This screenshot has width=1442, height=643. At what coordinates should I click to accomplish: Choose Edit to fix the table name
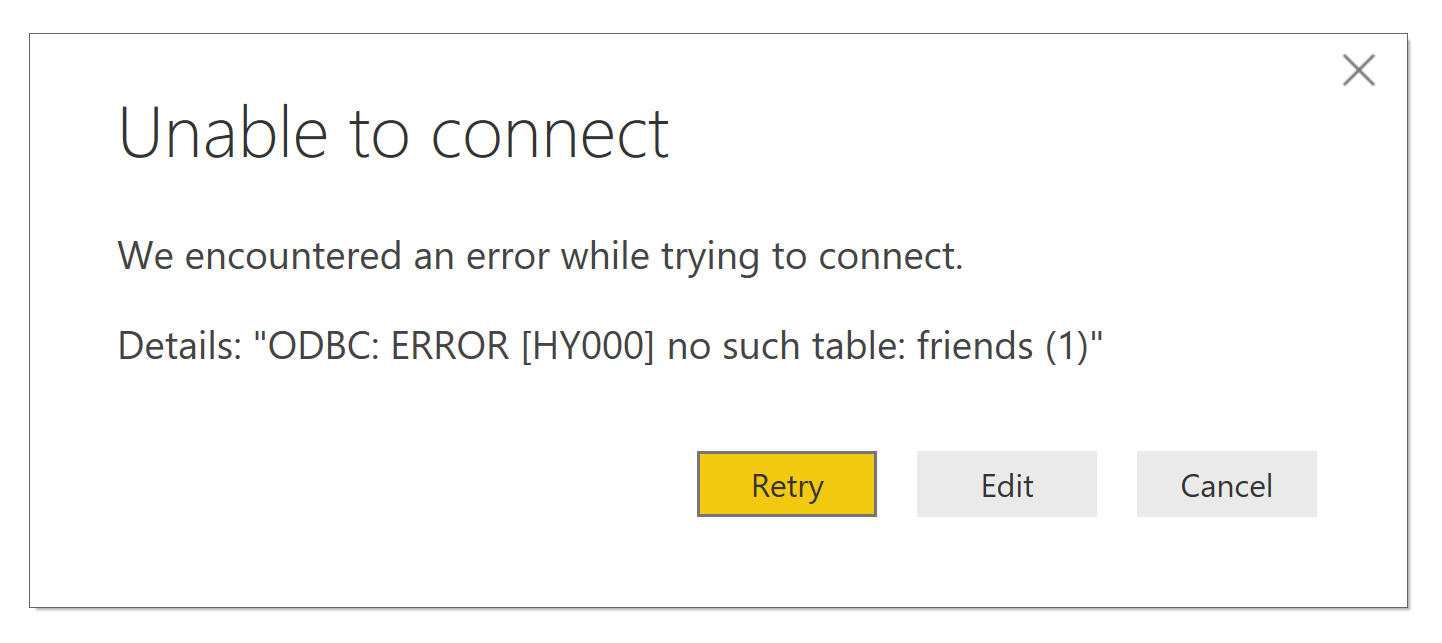click(1006, 485)
